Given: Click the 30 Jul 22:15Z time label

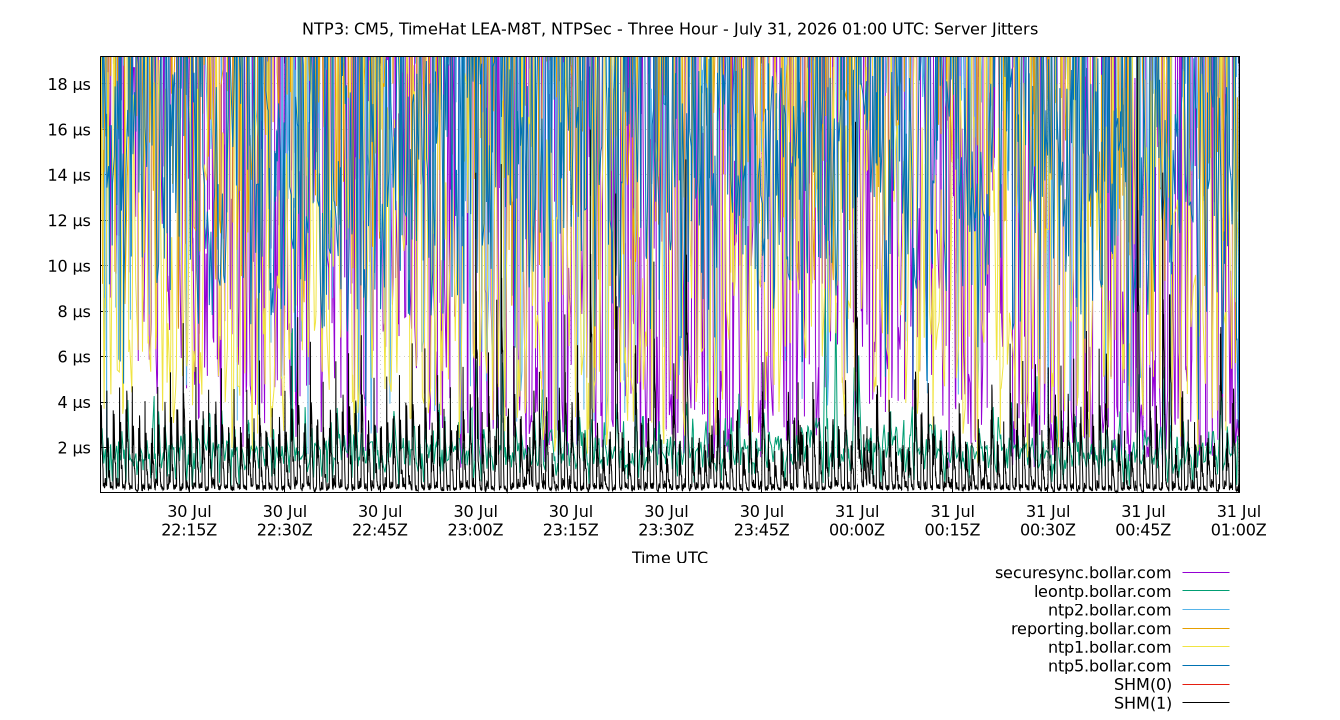Looking at the screenshot, I should click(x=189, y=521).
